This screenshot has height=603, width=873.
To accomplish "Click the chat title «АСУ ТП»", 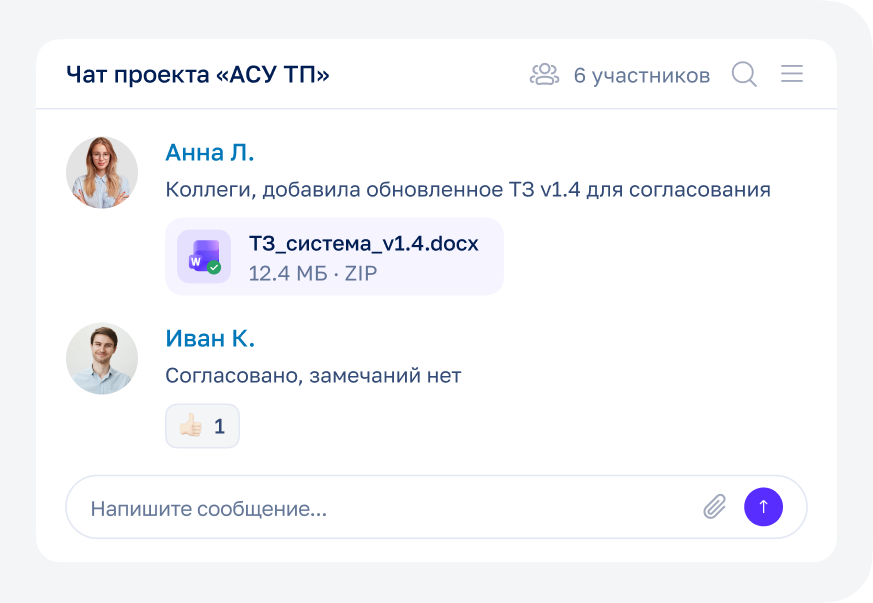I will coord(198,75).
